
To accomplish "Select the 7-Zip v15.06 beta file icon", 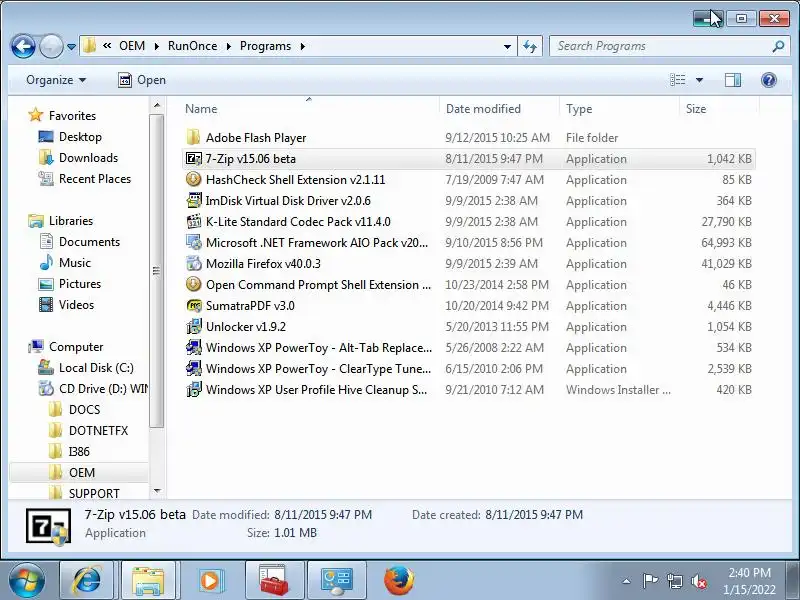I will 193,159.
